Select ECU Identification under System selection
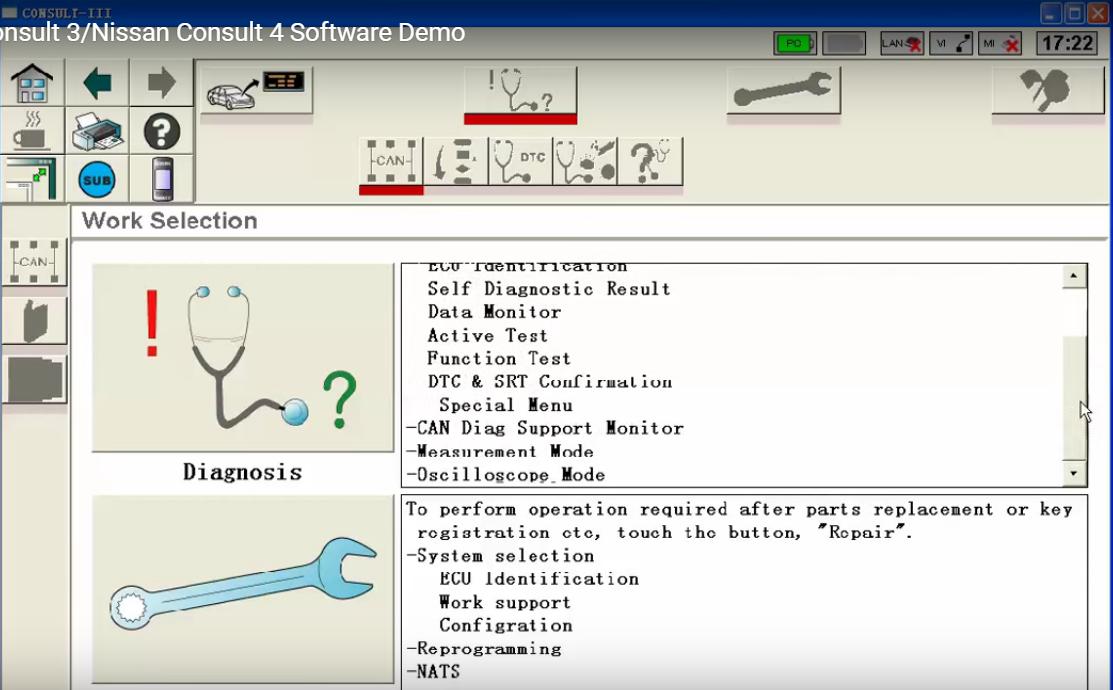The image size is (1113, 690). (x=539, y=579)
